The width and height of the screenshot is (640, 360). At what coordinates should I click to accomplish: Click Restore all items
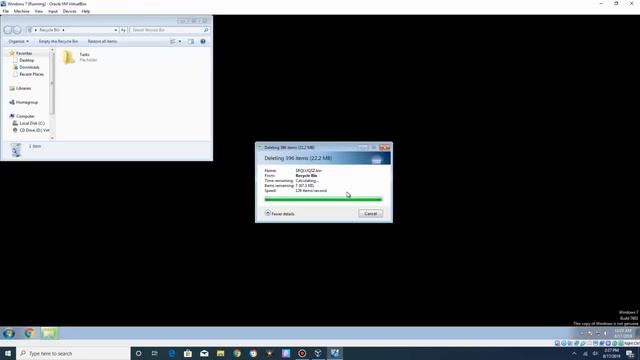[x=102, y=41]
